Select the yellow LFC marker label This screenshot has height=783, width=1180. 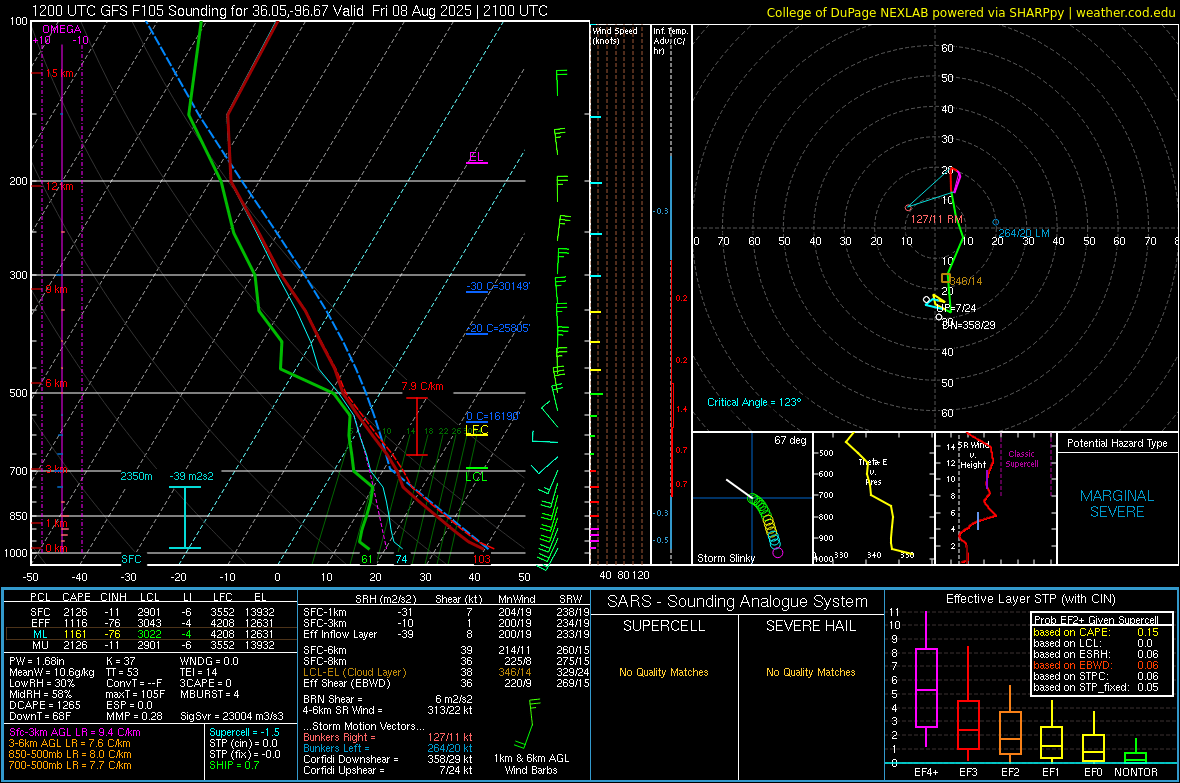click(476, 430)
